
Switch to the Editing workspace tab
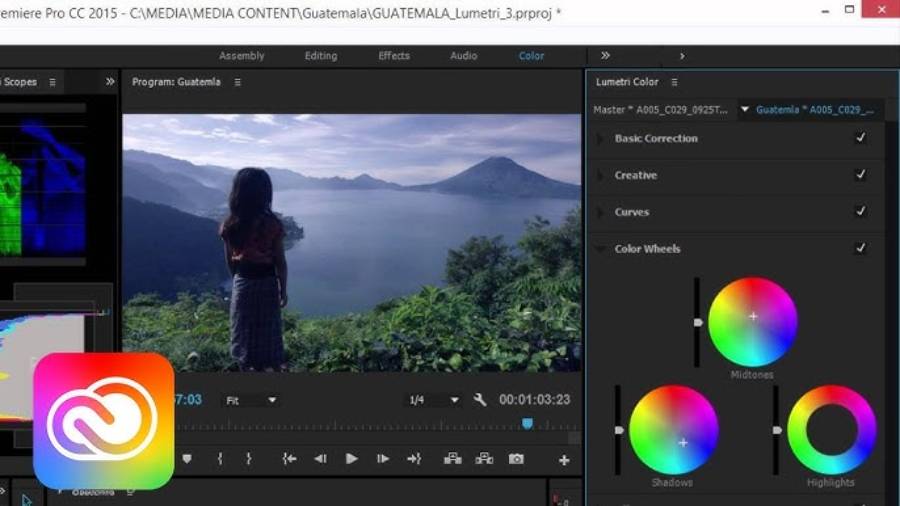pos(321,56)
